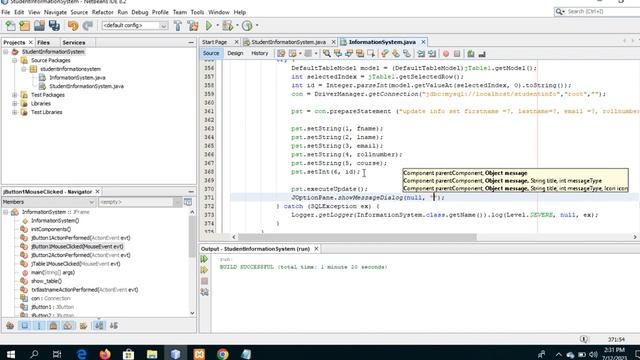The height and width of the screenshot is (360, 640).
Task: Select main(String[] args) in Navigator
Action: [53, 272]
